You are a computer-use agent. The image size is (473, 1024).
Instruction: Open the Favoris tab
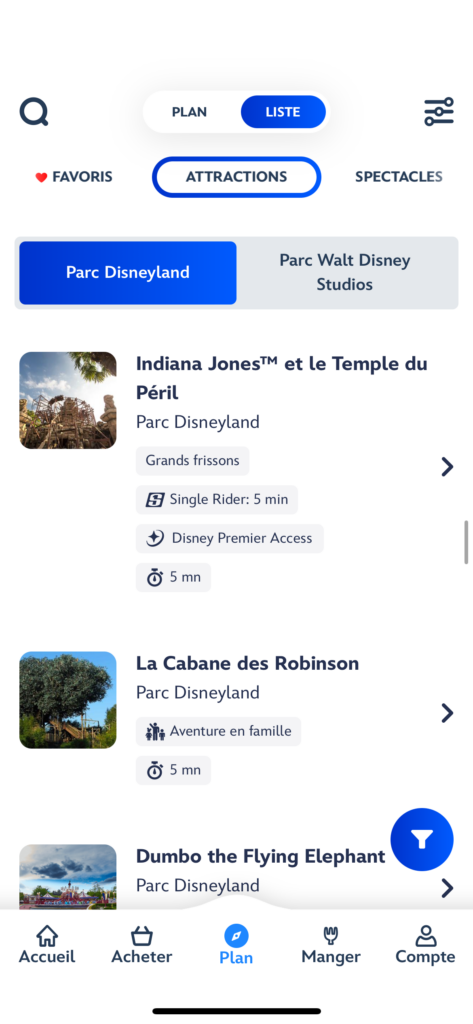[73, 177]
